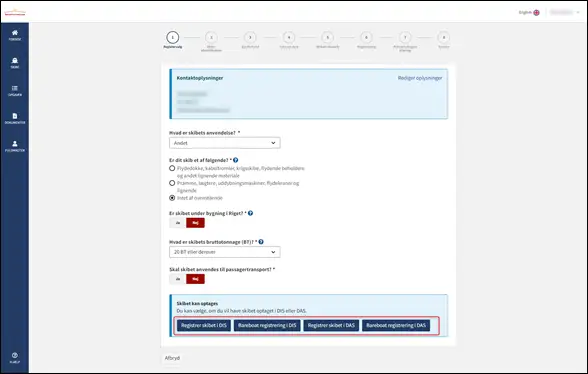Open the 'Hvad er skibets anvendelse' dropdown

(x=225, y=143)
